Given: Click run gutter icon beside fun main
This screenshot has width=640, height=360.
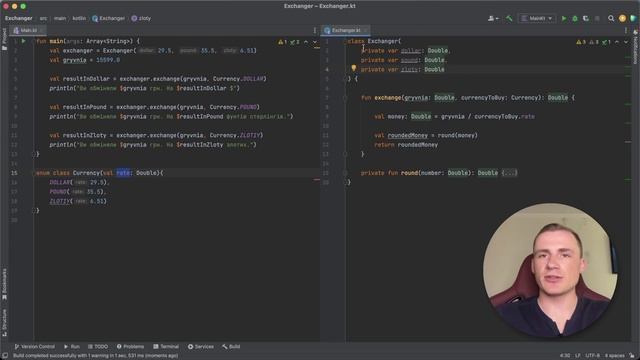Looking at the screenshot, I should (24, 41).
